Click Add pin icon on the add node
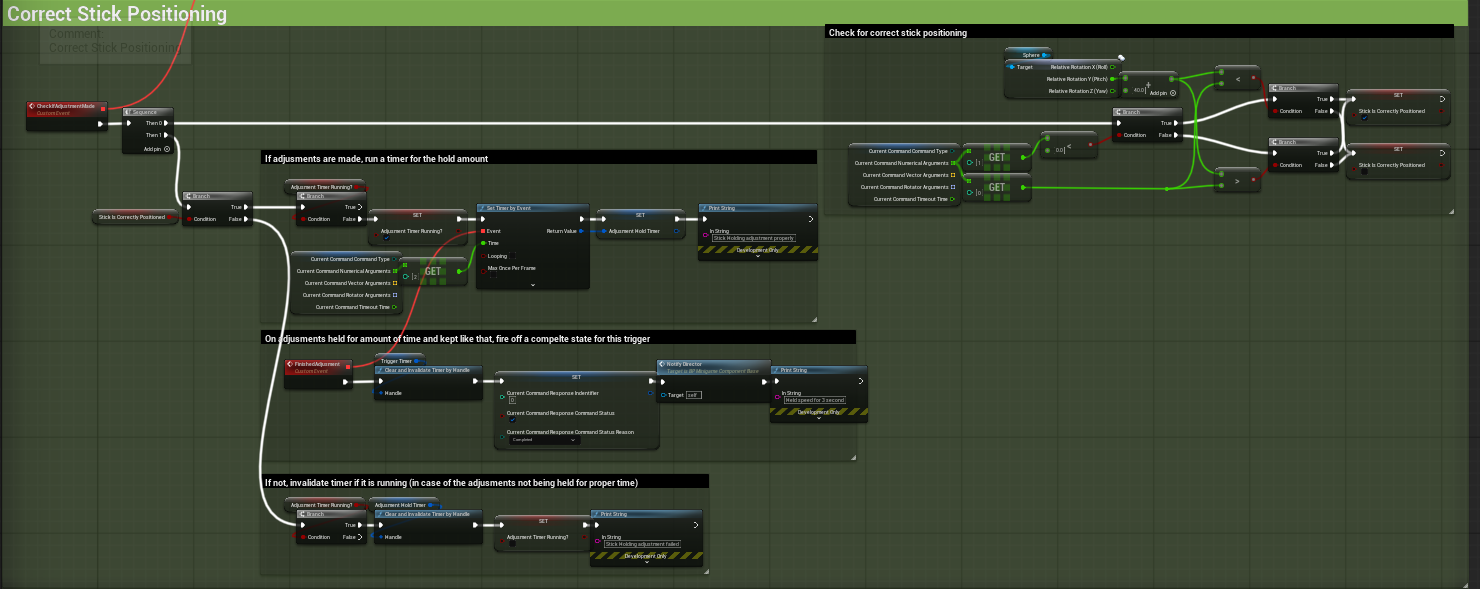 click(1172, 92)
